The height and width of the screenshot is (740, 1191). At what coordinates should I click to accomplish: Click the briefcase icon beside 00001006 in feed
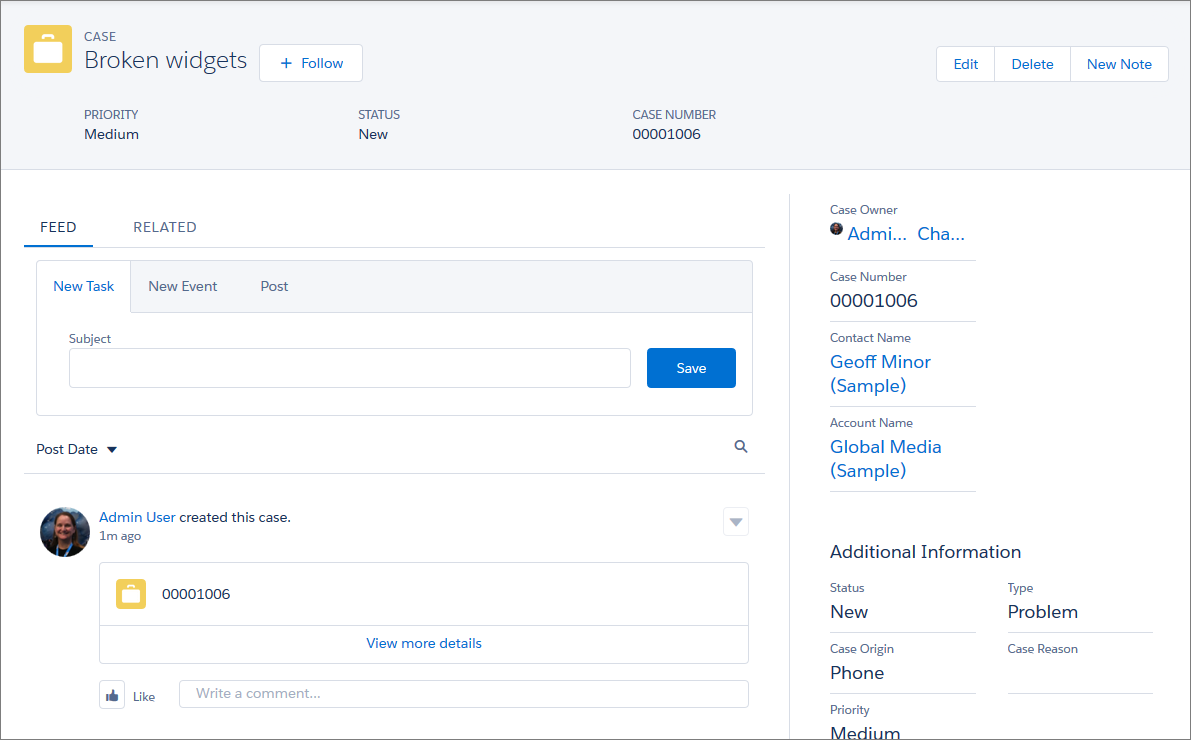(131, 594)
